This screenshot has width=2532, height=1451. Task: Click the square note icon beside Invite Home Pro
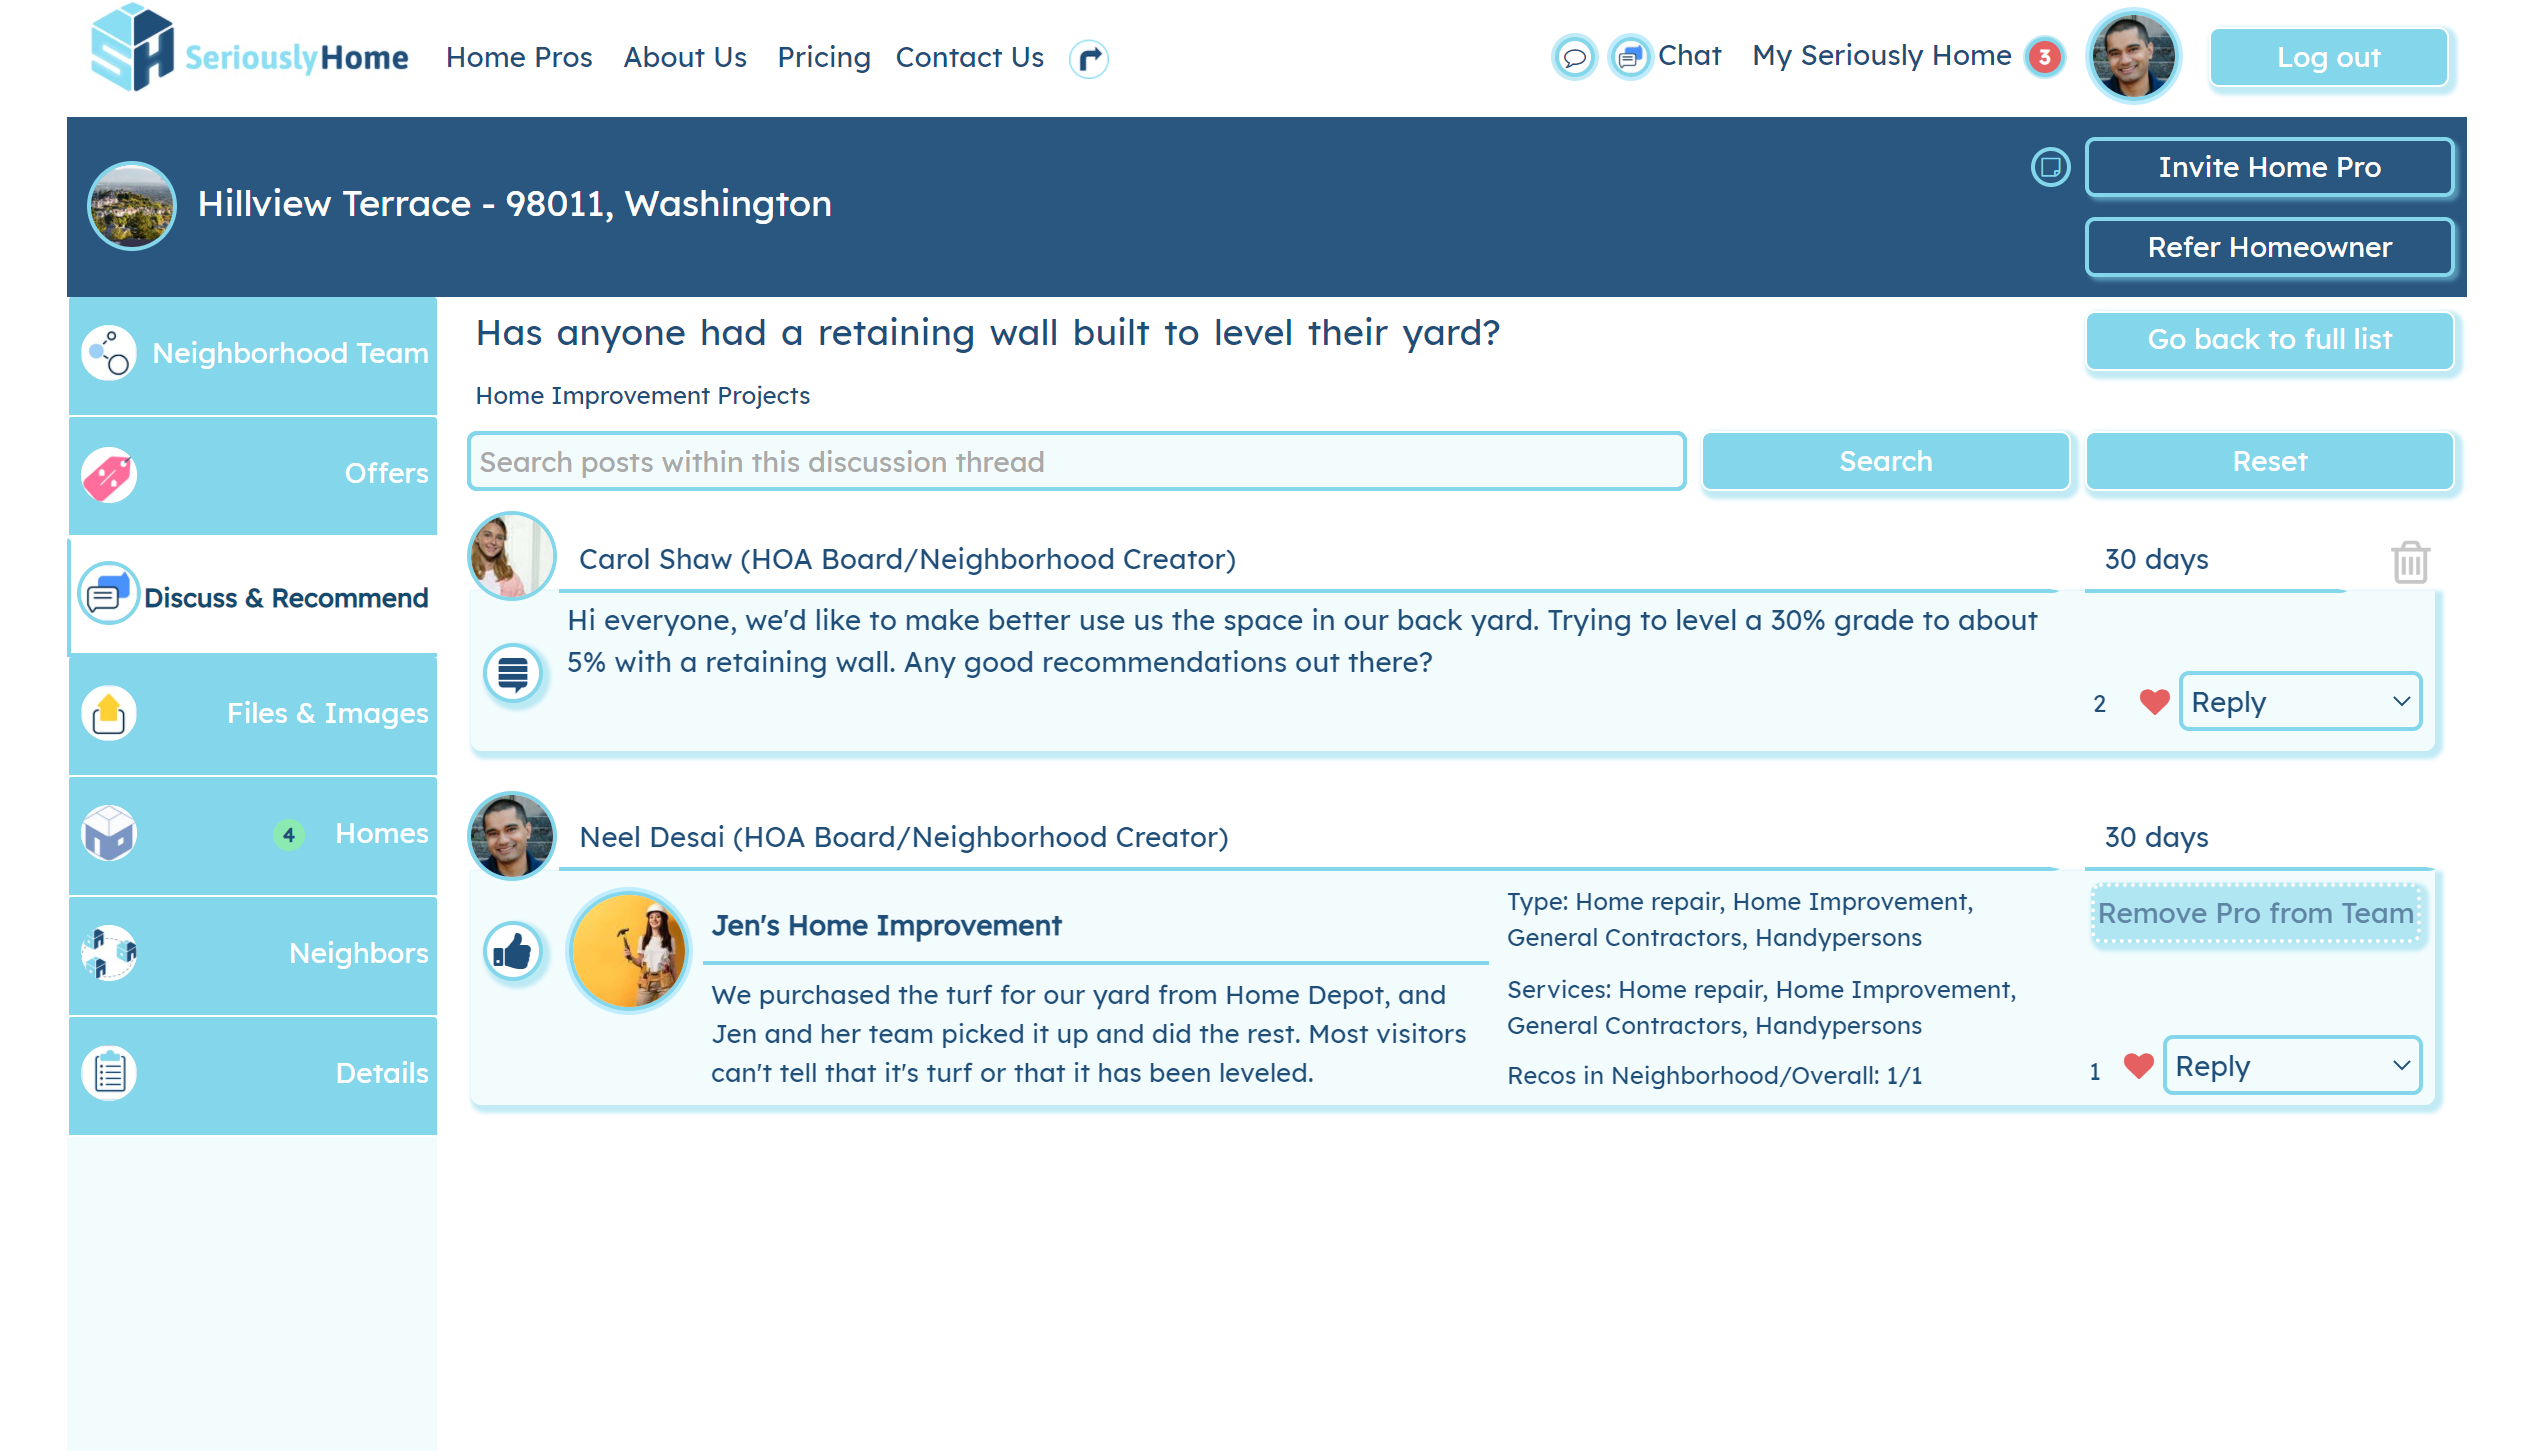tap(2050, 167)
